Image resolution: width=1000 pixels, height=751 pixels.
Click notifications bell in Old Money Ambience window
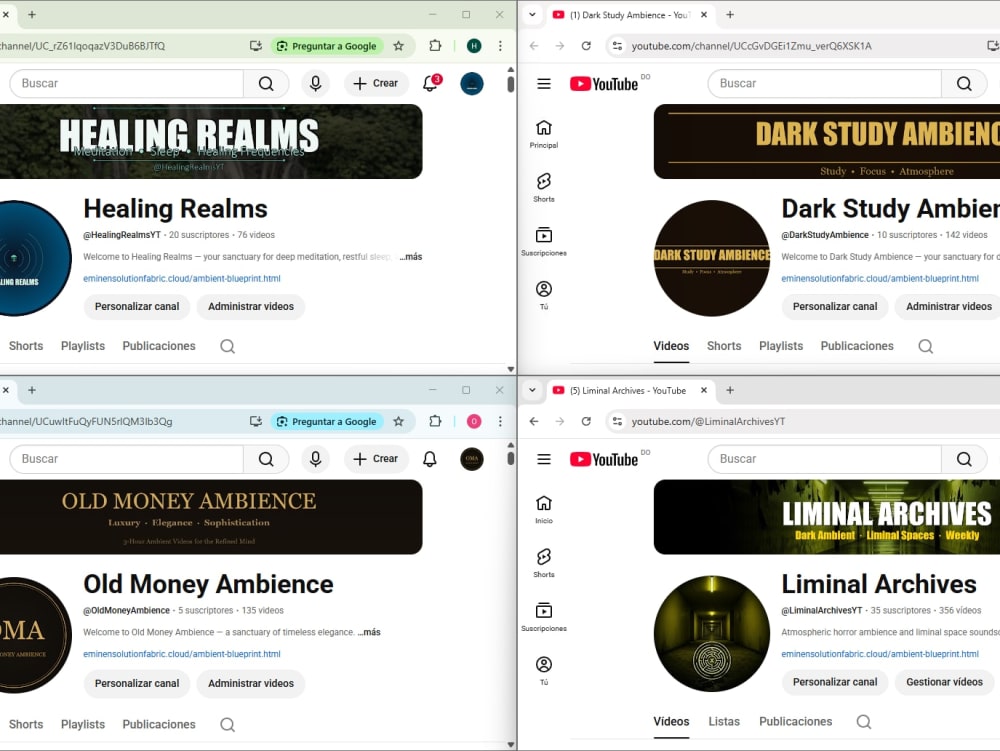click(x=430, y=459)
